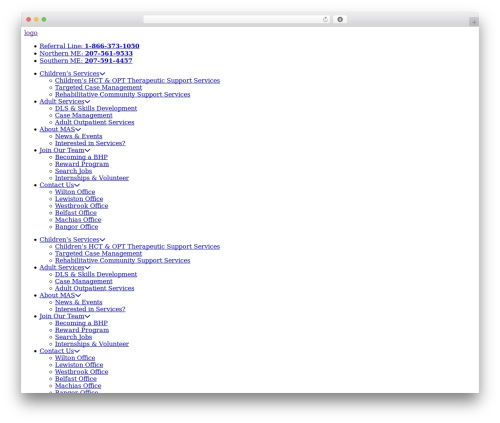Open second Reward Program link
The width and height of the screenshot is (500, 423).
(82, 330)
